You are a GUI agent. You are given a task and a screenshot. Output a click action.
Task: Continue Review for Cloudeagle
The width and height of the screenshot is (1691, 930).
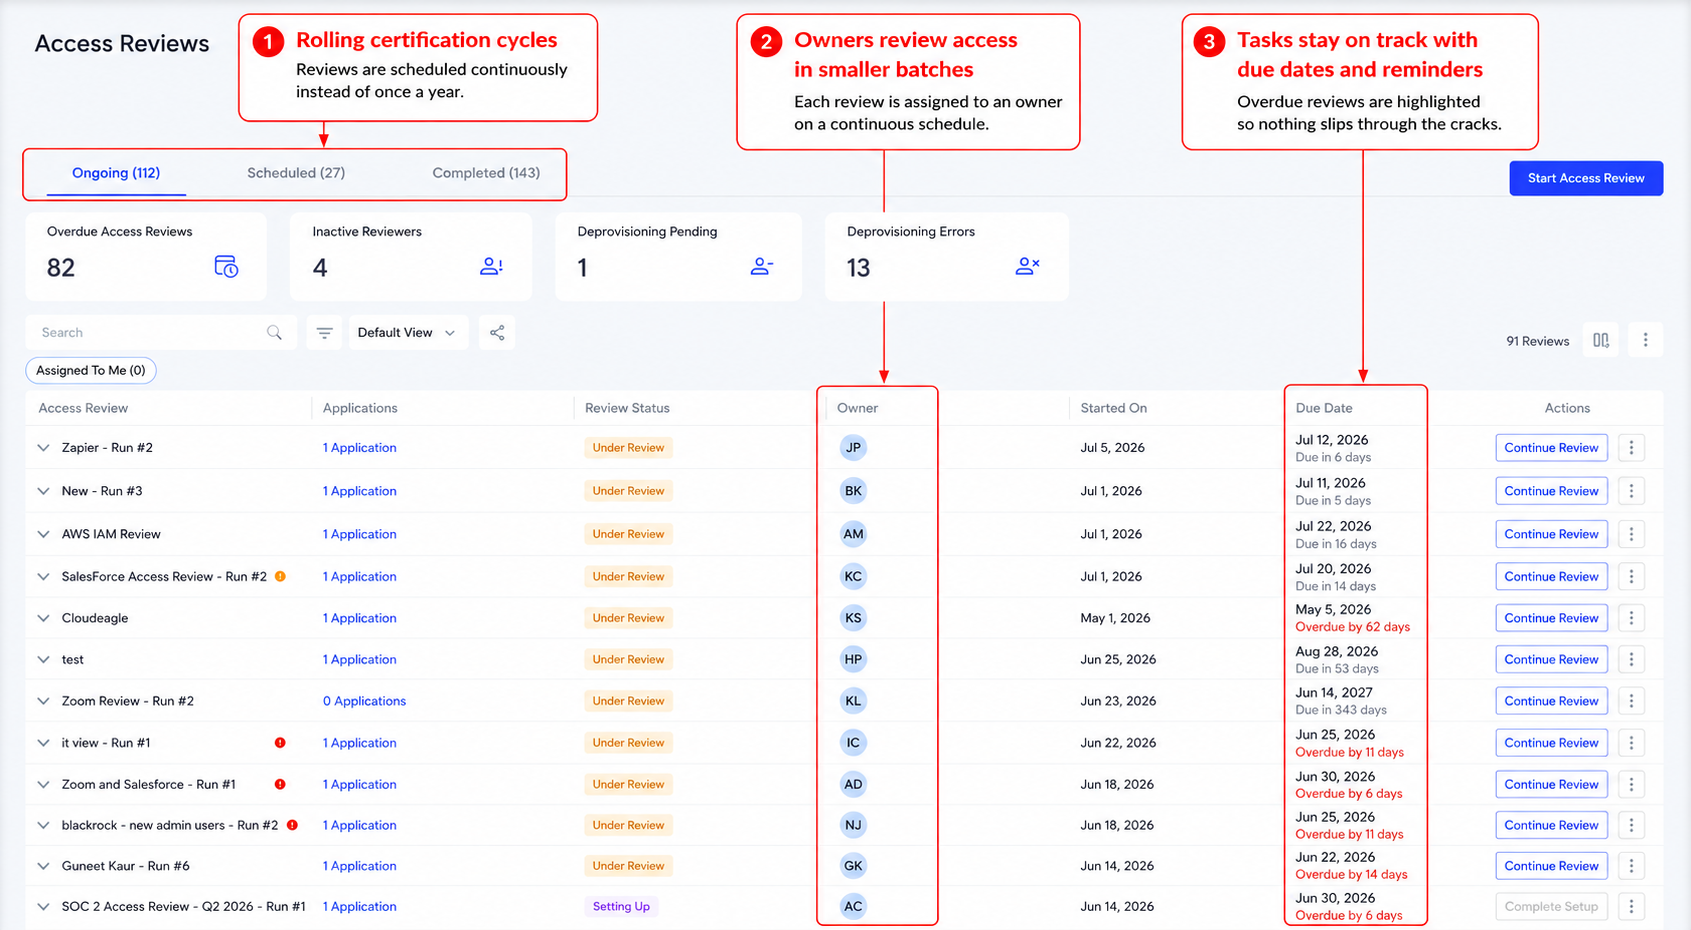tap(1551, 618)
